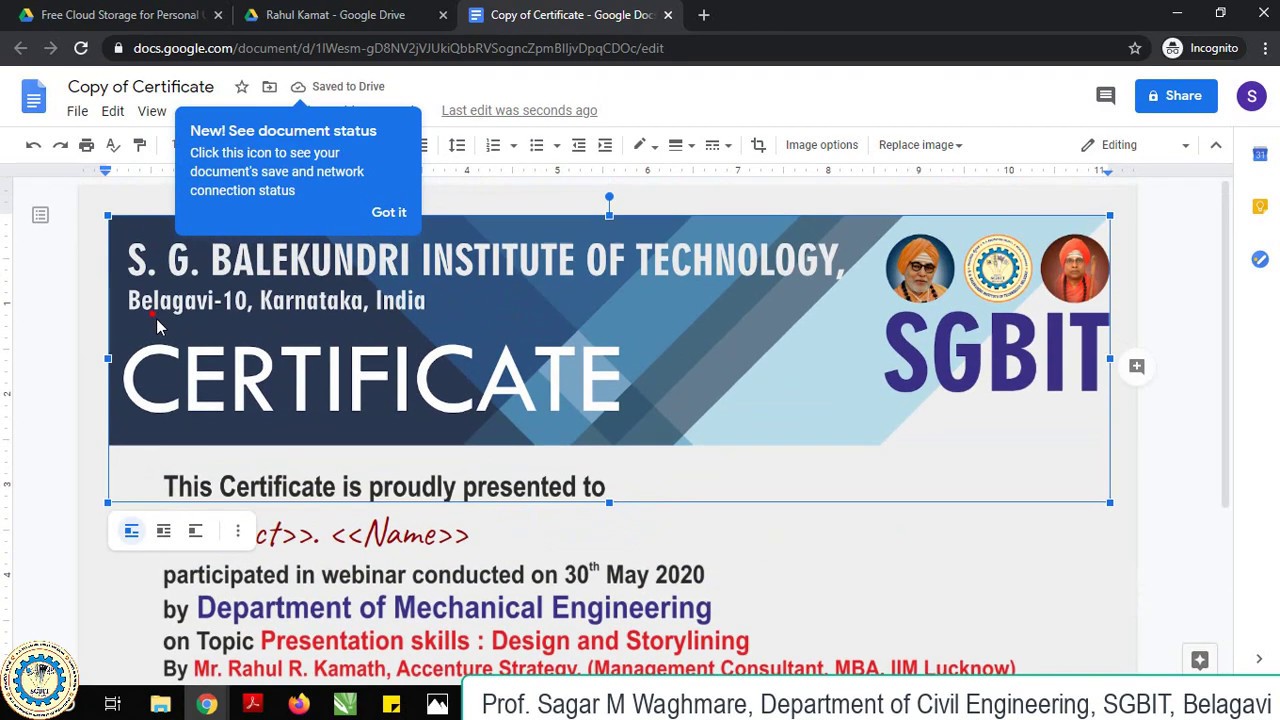Dismiss tooltip with Got it
The image size is (1280, 720).
tap(389, 212)
